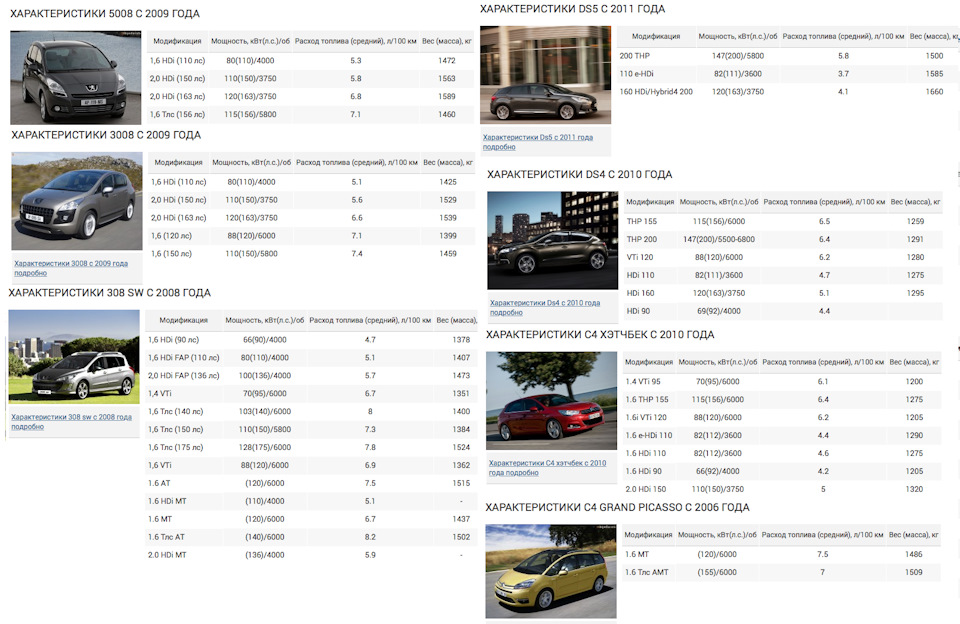This screenshot has width=960, height=624.
Task: Click power value '(155)/6000' in Grand Picasso table
Action: [717, 573]
